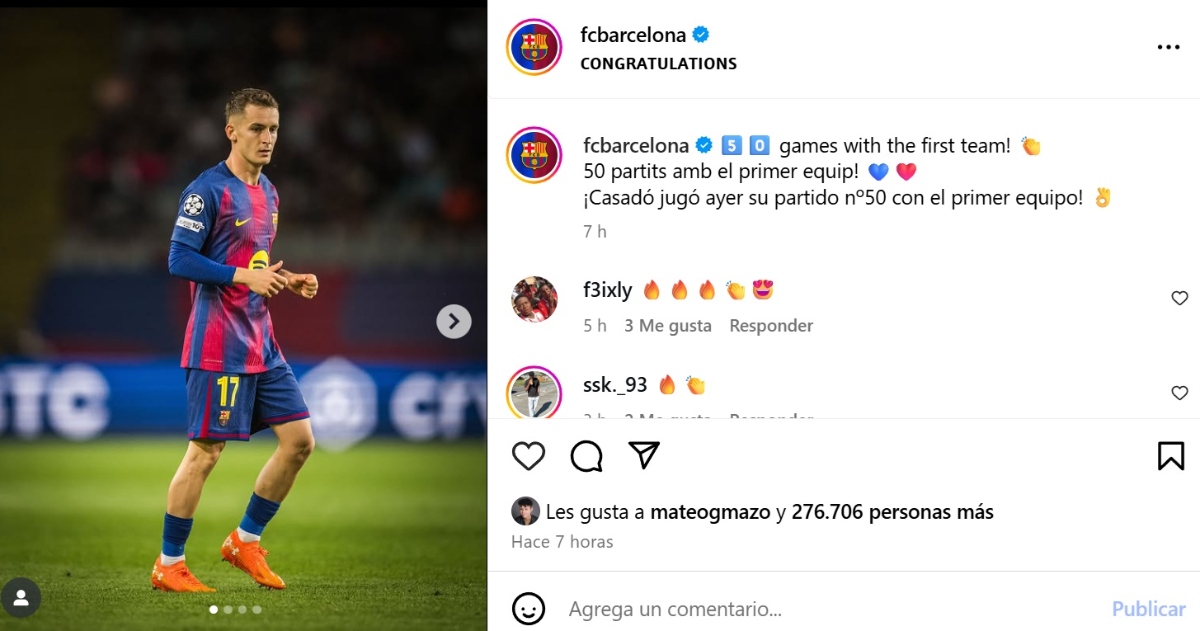Like the post with the heart icon

coord(528,456)
